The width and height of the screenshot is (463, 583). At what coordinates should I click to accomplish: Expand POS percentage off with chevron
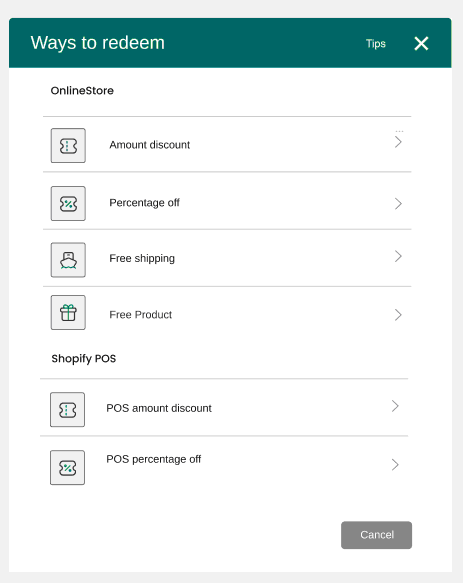pyautogui.click(x=395, y=464)
